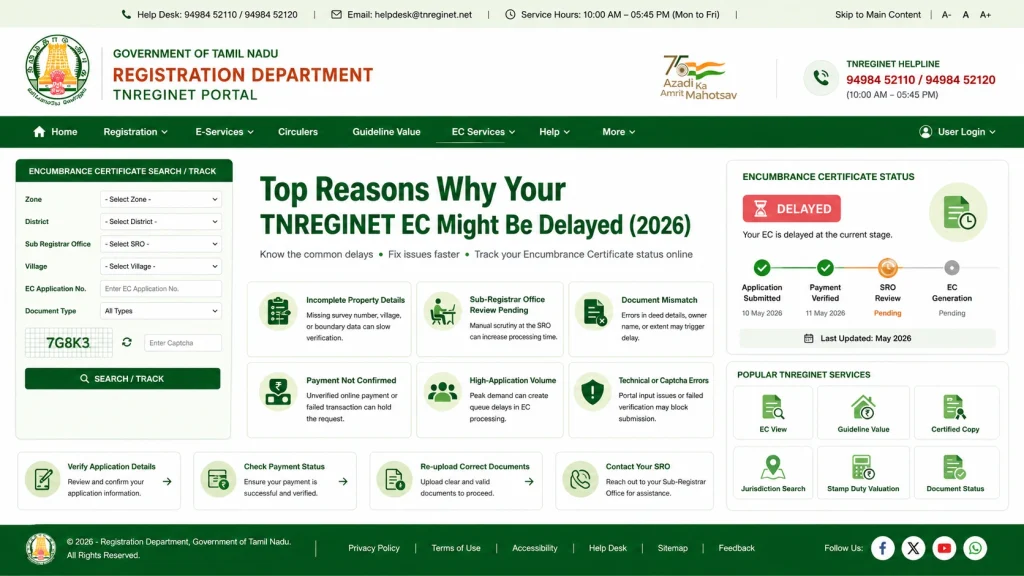Click the EC Generation step marker
This screenshot has width=1024, height=576.
[952, 268]
